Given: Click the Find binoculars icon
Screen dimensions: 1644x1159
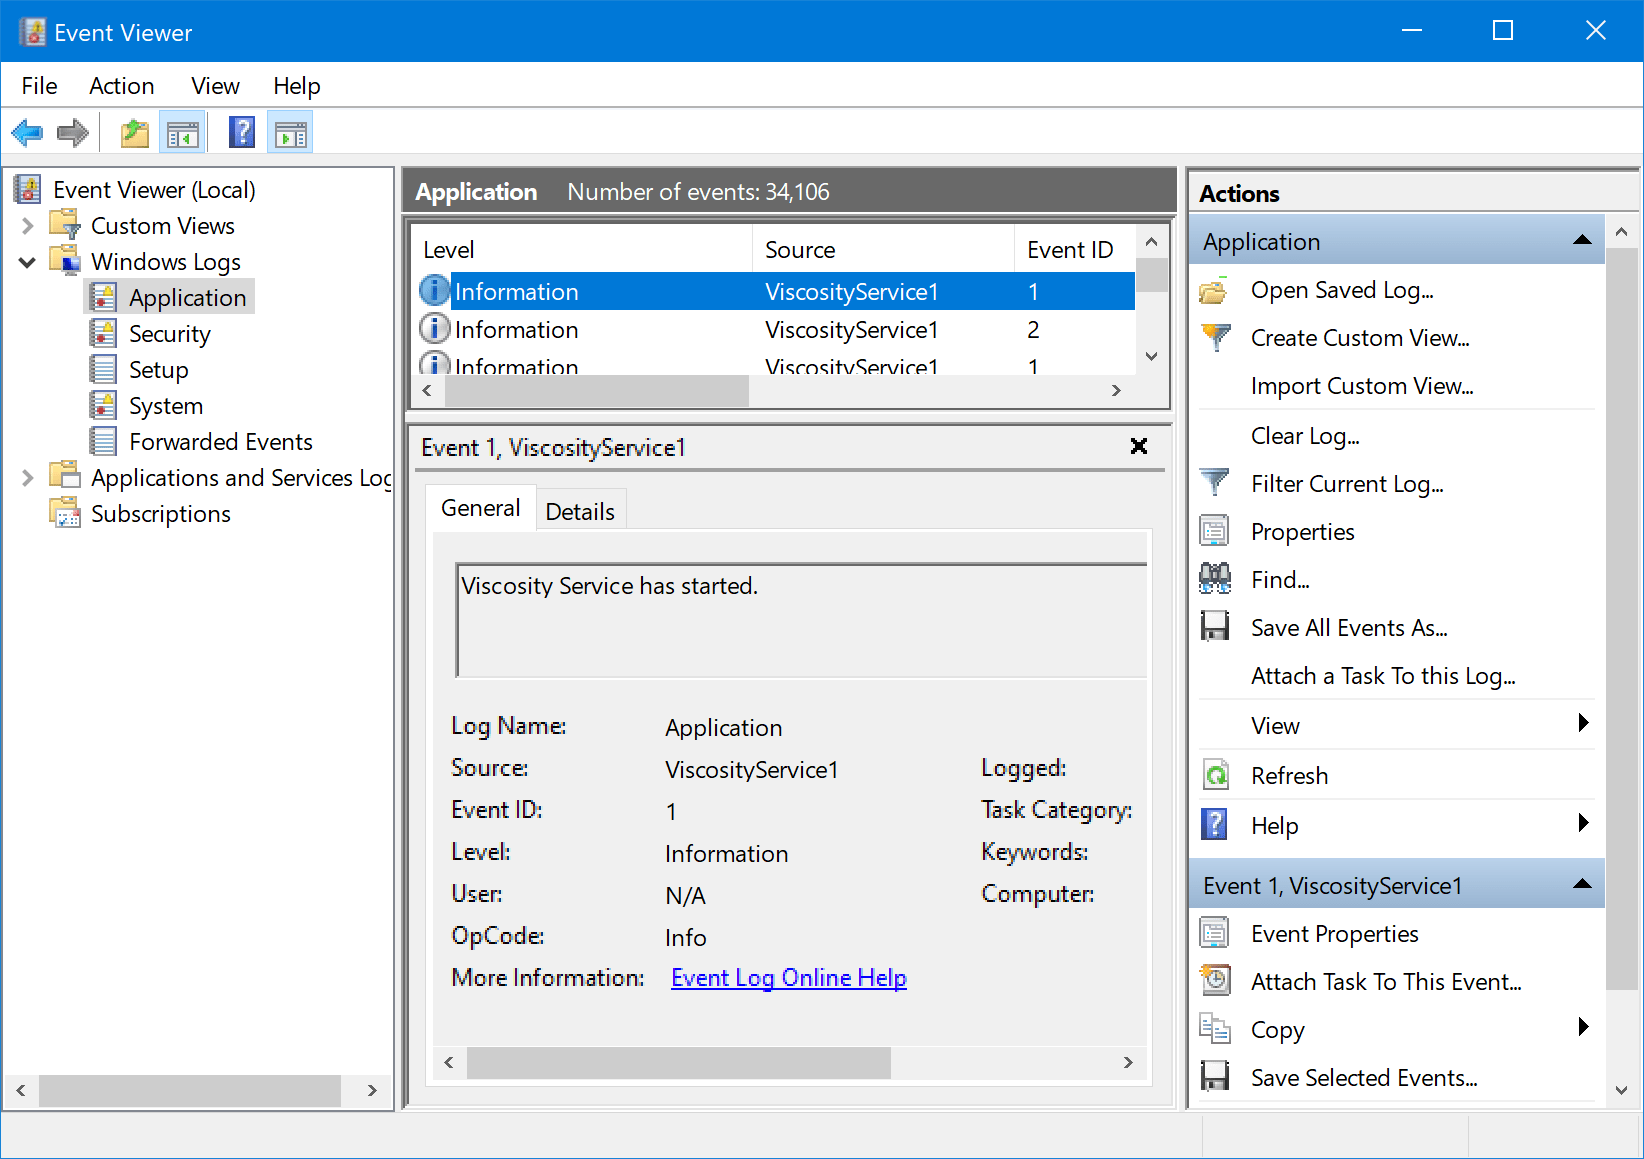Looking at the screenshot, I should (x=1215, y=579).
